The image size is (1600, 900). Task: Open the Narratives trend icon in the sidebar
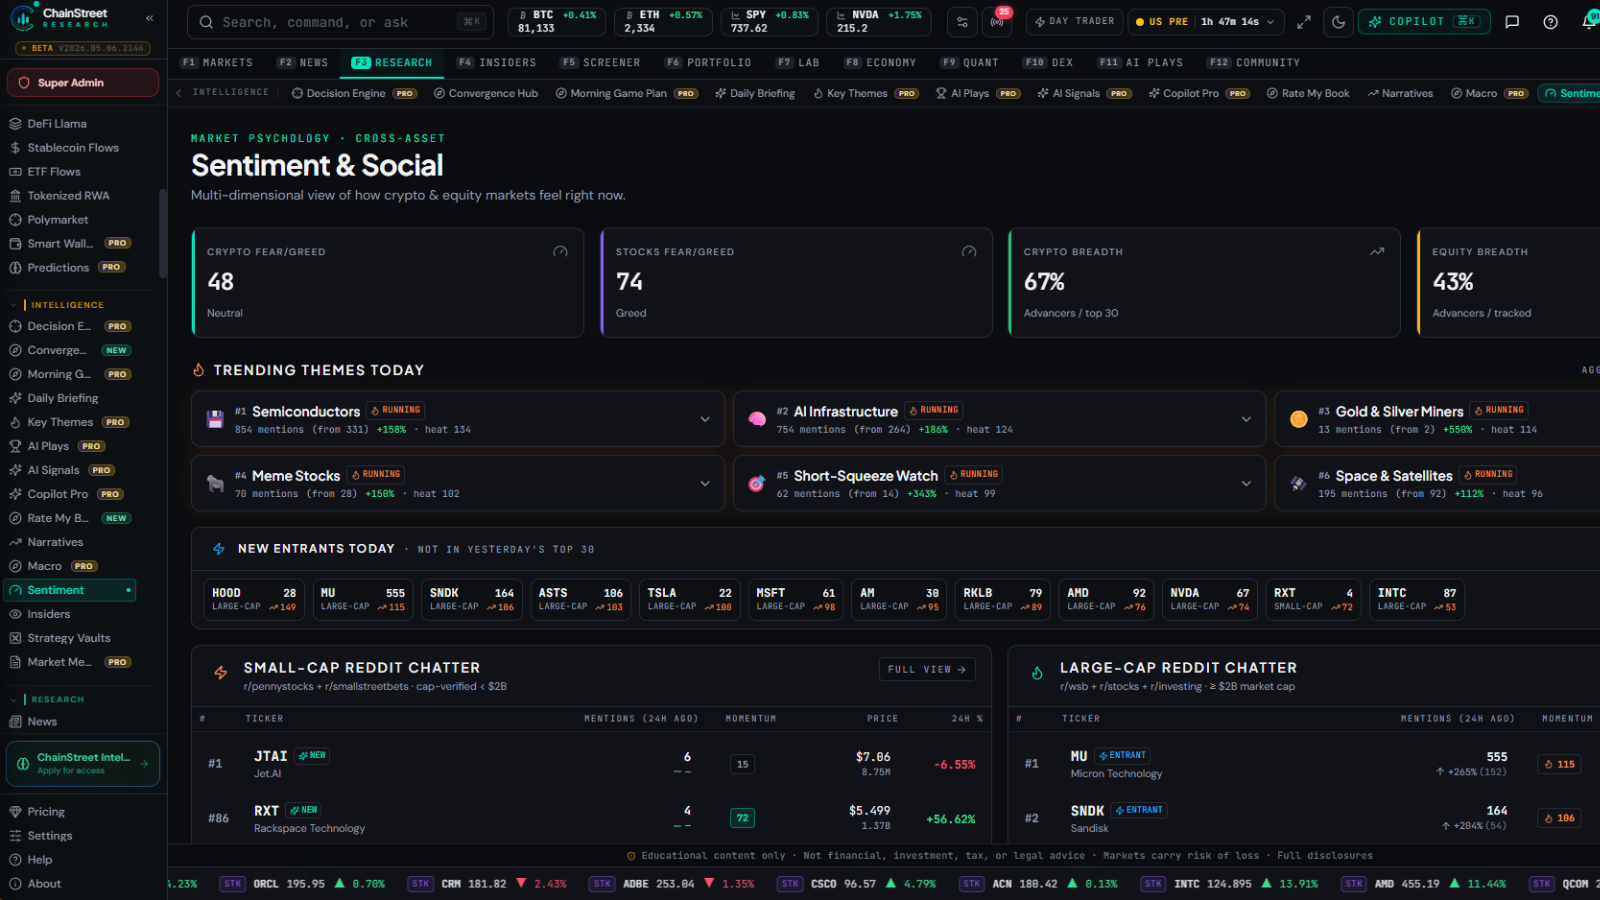click(15, 542)
